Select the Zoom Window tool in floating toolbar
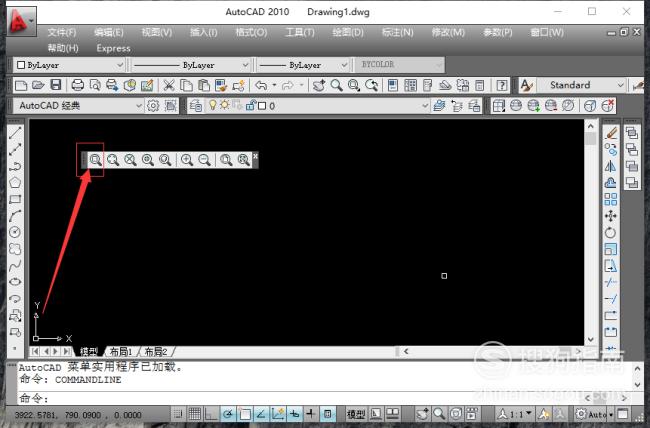Image resolution: width=650 pixels, height=428 pixels. point(95,160)
